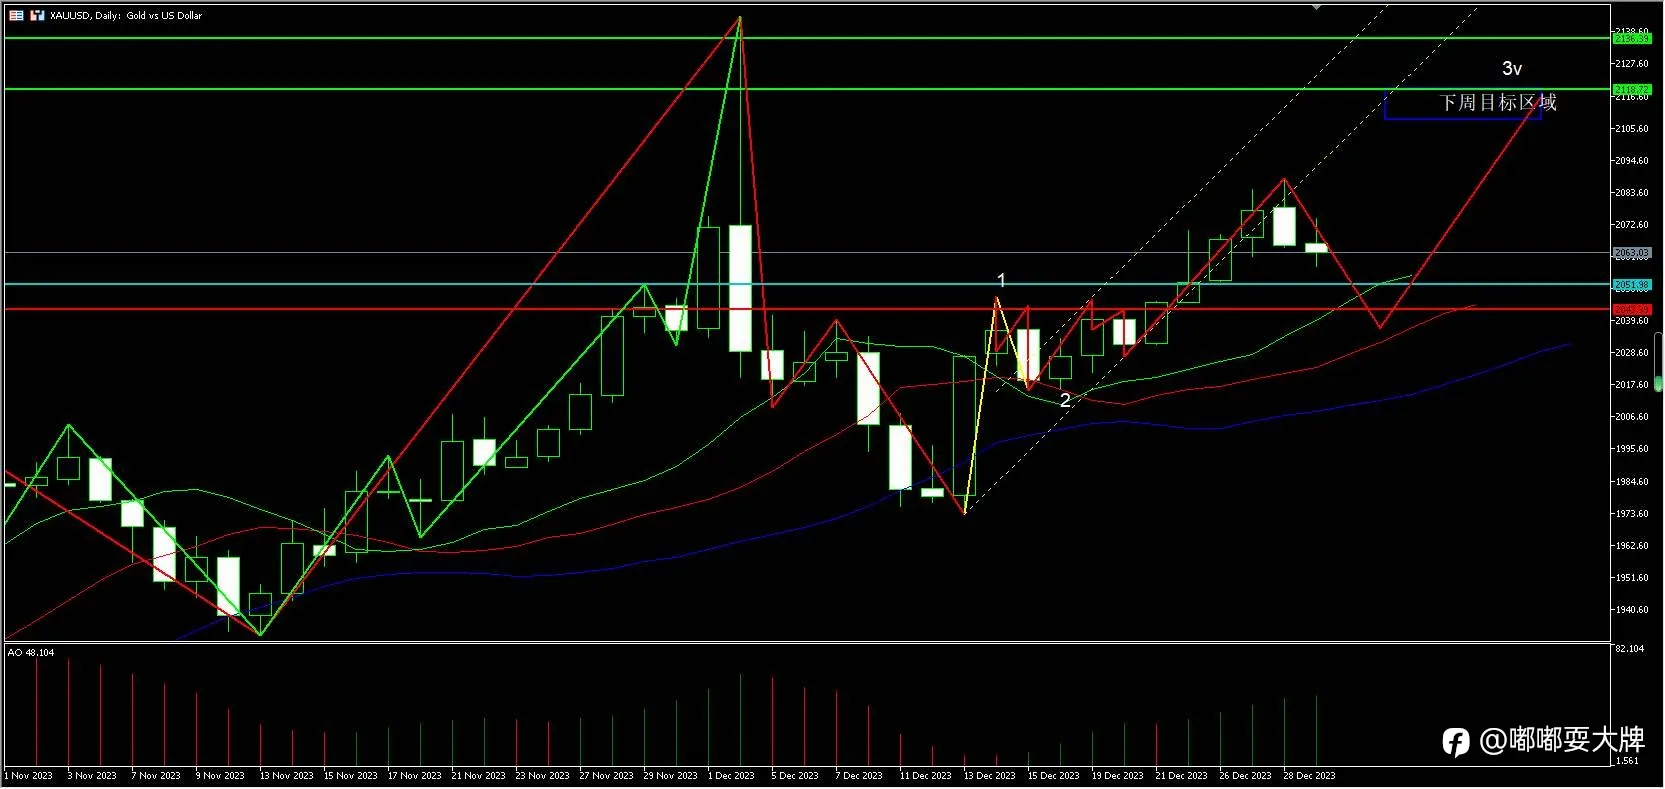The image size is (1665, 789).
Task: Click the 2094.60 price axis label
Action: click(1631, 161)
